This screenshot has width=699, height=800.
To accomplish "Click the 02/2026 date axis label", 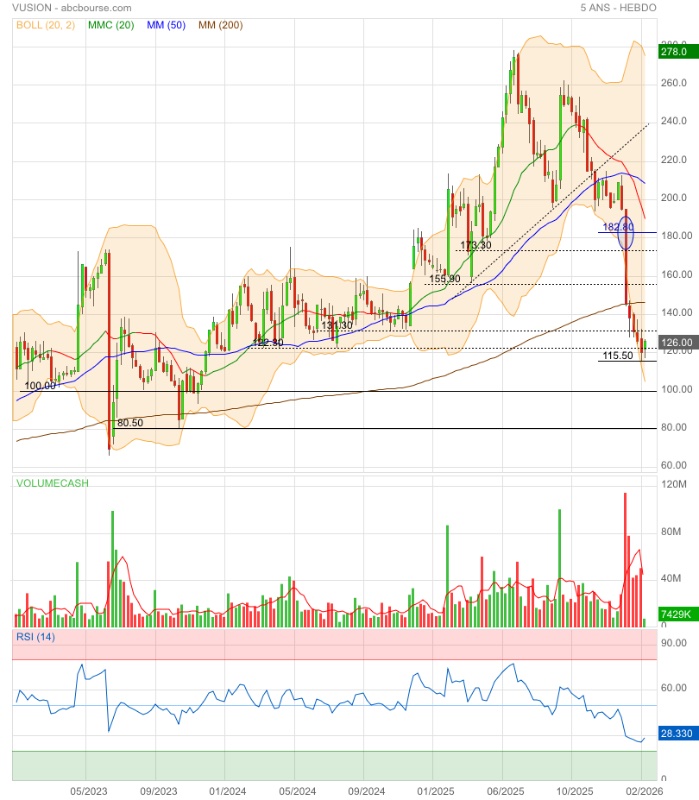I will point(644,791).
